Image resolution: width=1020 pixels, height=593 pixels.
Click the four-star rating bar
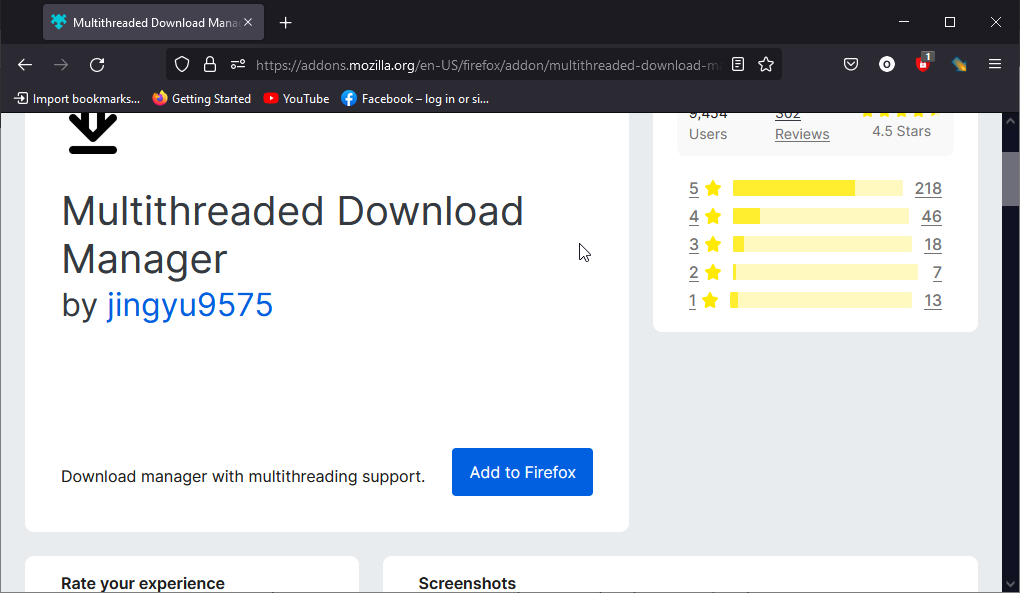point(821,216)
